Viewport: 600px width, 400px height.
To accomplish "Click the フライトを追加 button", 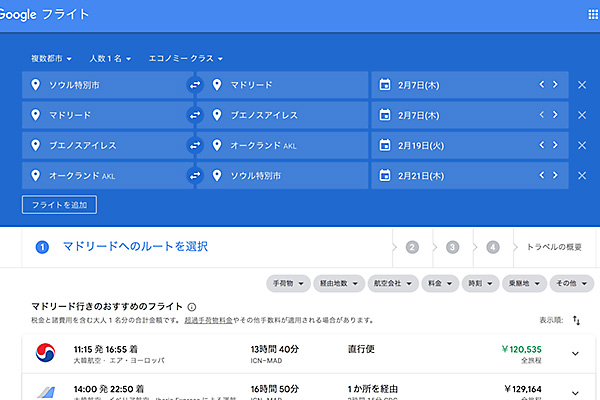I will [x=59, y=205].
